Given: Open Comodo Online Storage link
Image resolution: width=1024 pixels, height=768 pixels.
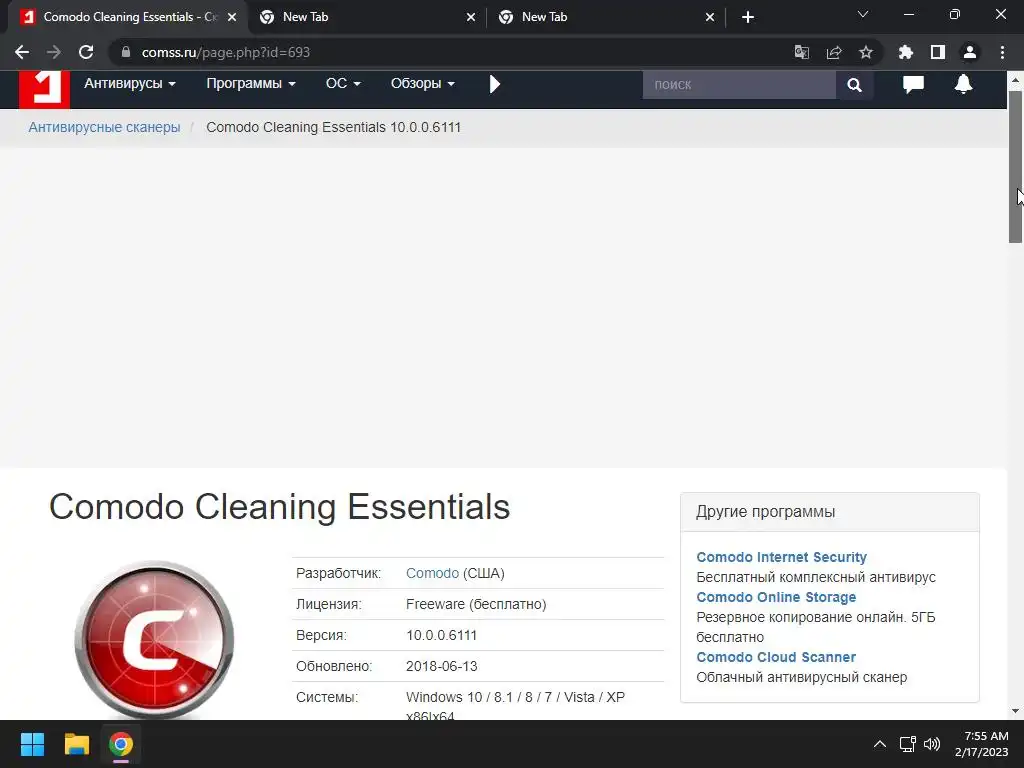Looking at the screenshot, I should [776, 597].
